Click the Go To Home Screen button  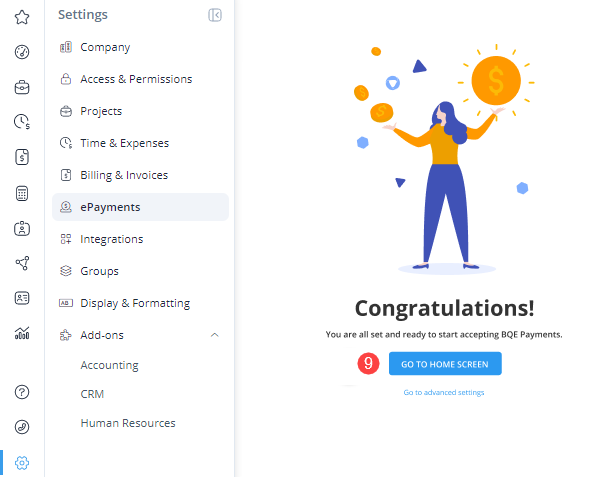pos(445,364)
